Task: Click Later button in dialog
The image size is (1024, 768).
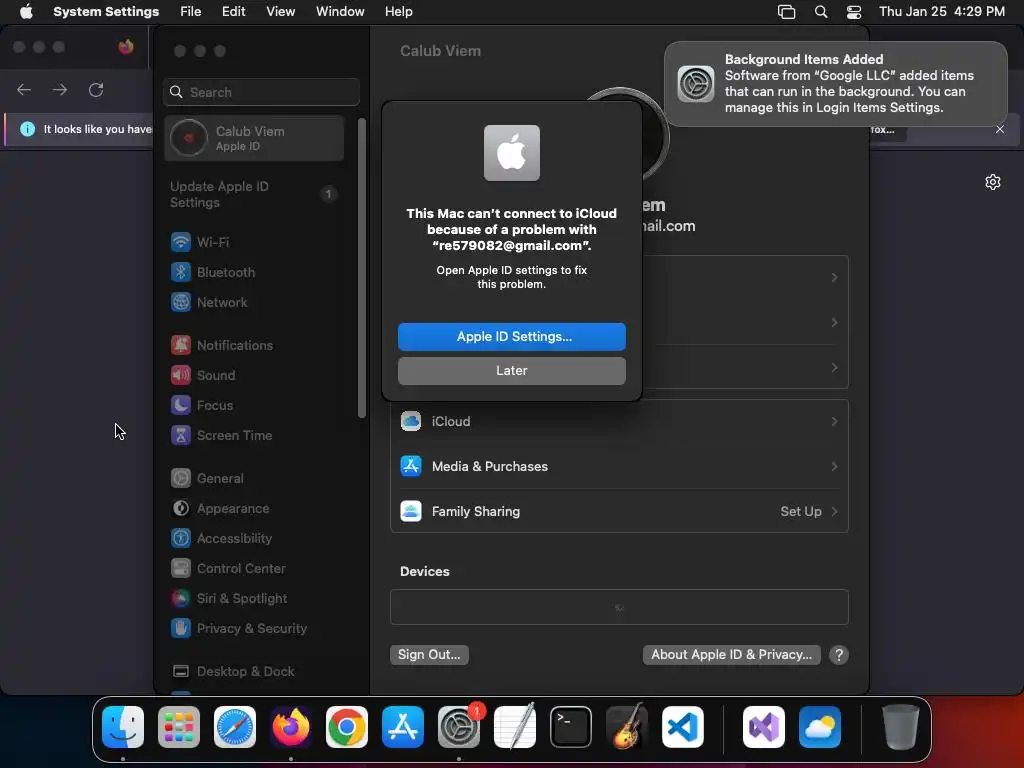Action: click(x=512, y=371)
